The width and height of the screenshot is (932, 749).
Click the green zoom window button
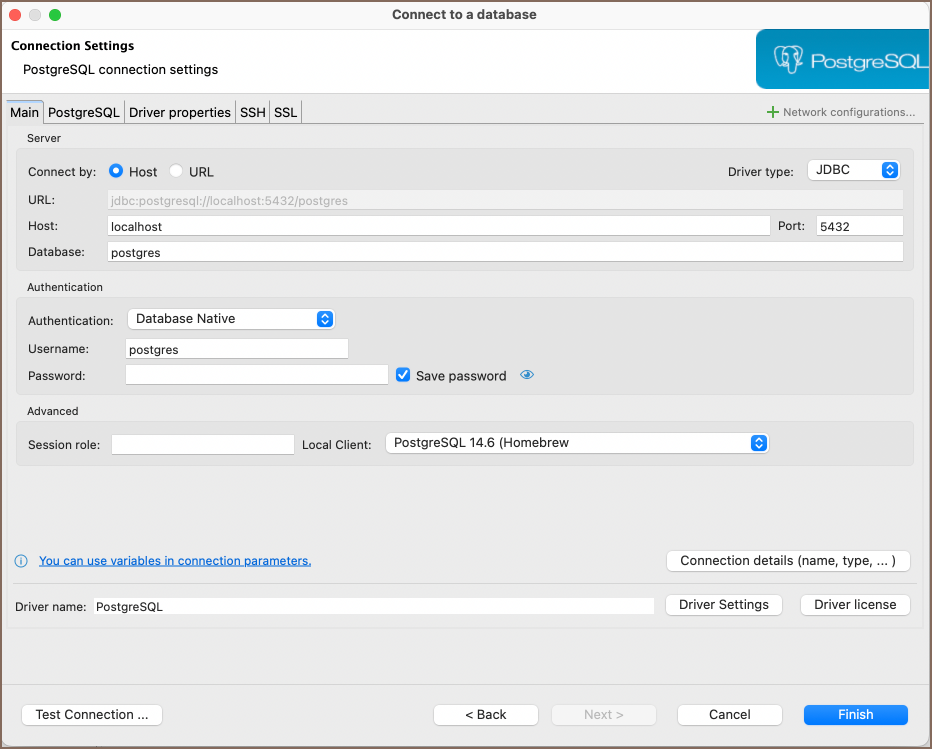(55, 15)
